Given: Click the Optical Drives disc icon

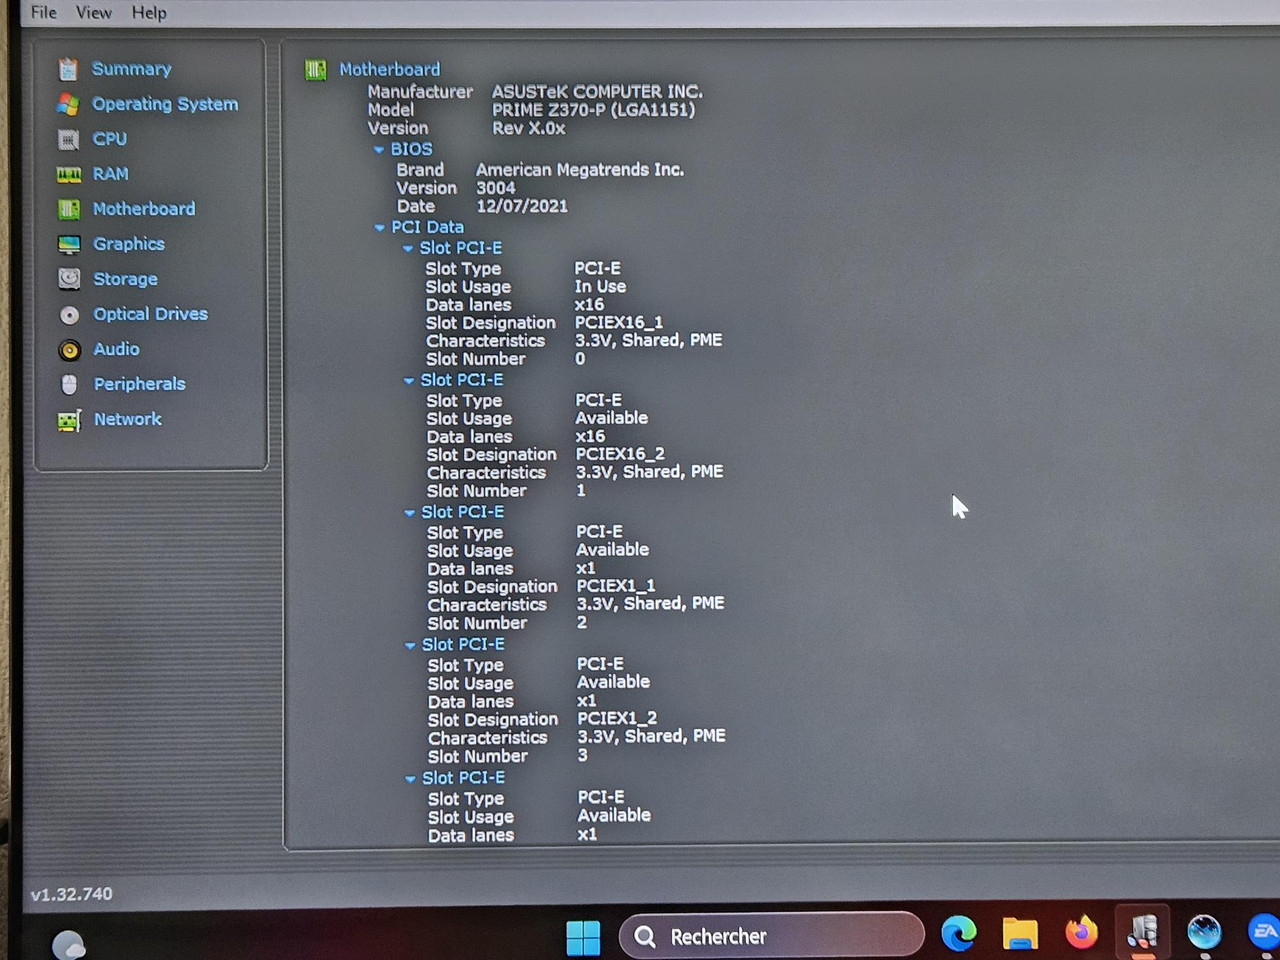Looking at the screenshot, I should [69, 315].
